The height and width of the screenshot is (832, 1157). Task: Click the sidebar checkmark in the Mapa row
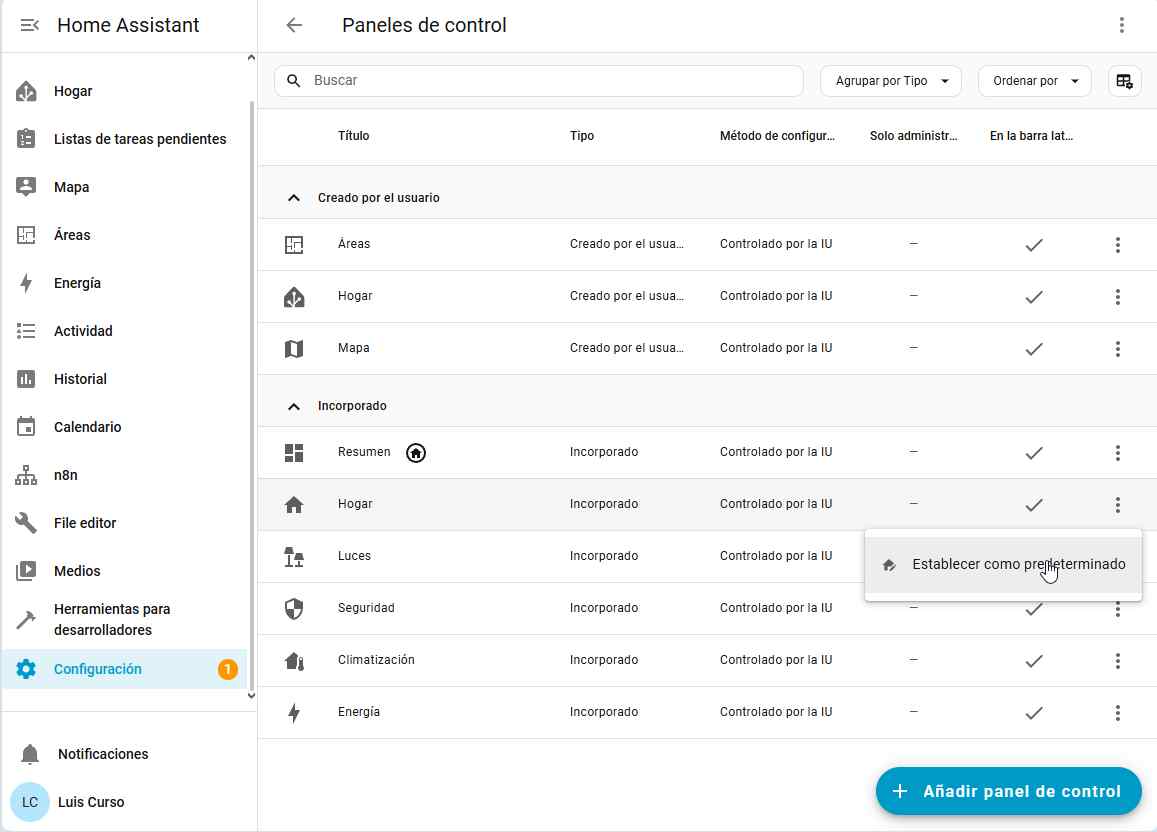(1034, 349)
